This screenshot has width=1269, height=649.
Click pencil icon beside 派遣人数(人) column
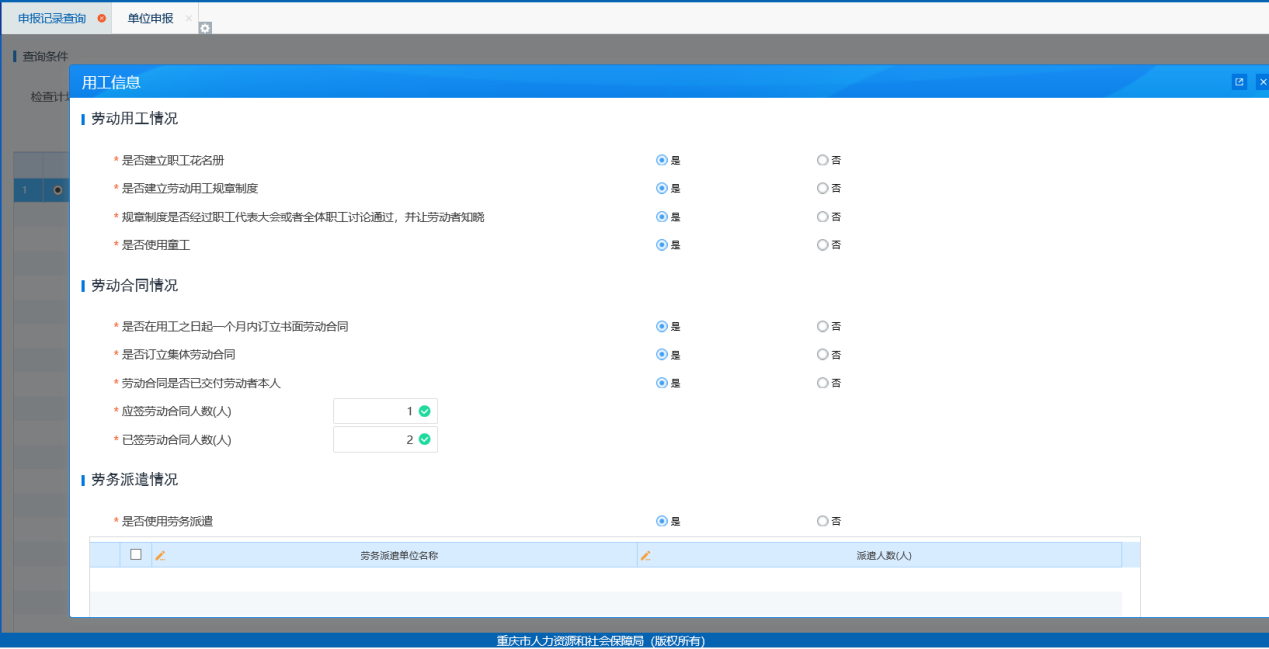click(x=645, y=555)
